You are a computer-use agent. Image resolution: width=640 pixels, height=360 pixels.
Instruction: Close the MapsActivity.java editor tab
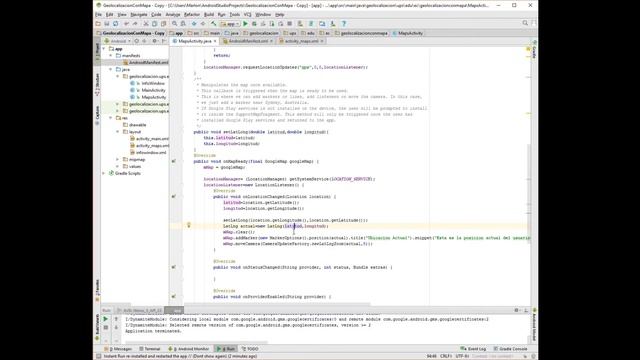(215, 41)
